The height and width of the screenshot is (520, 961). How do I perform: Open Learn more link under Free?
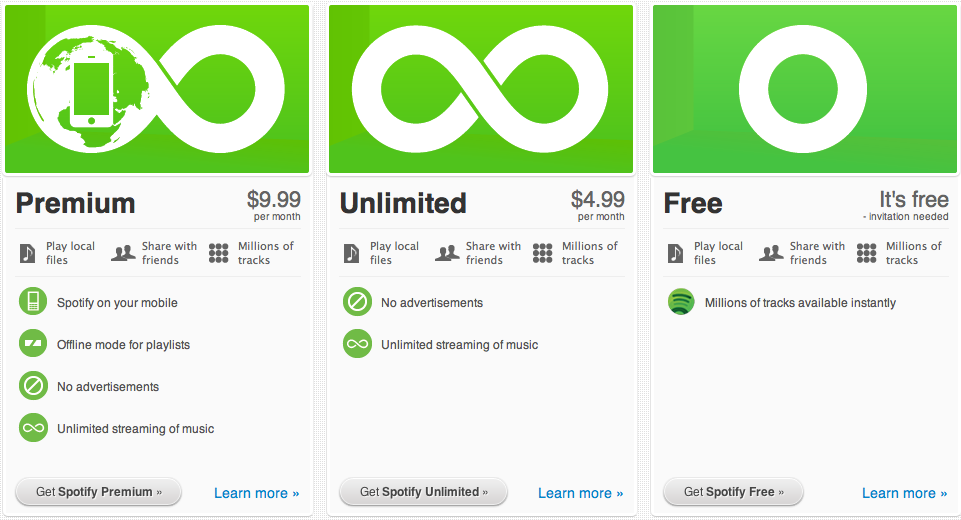[x=905, y=493]
